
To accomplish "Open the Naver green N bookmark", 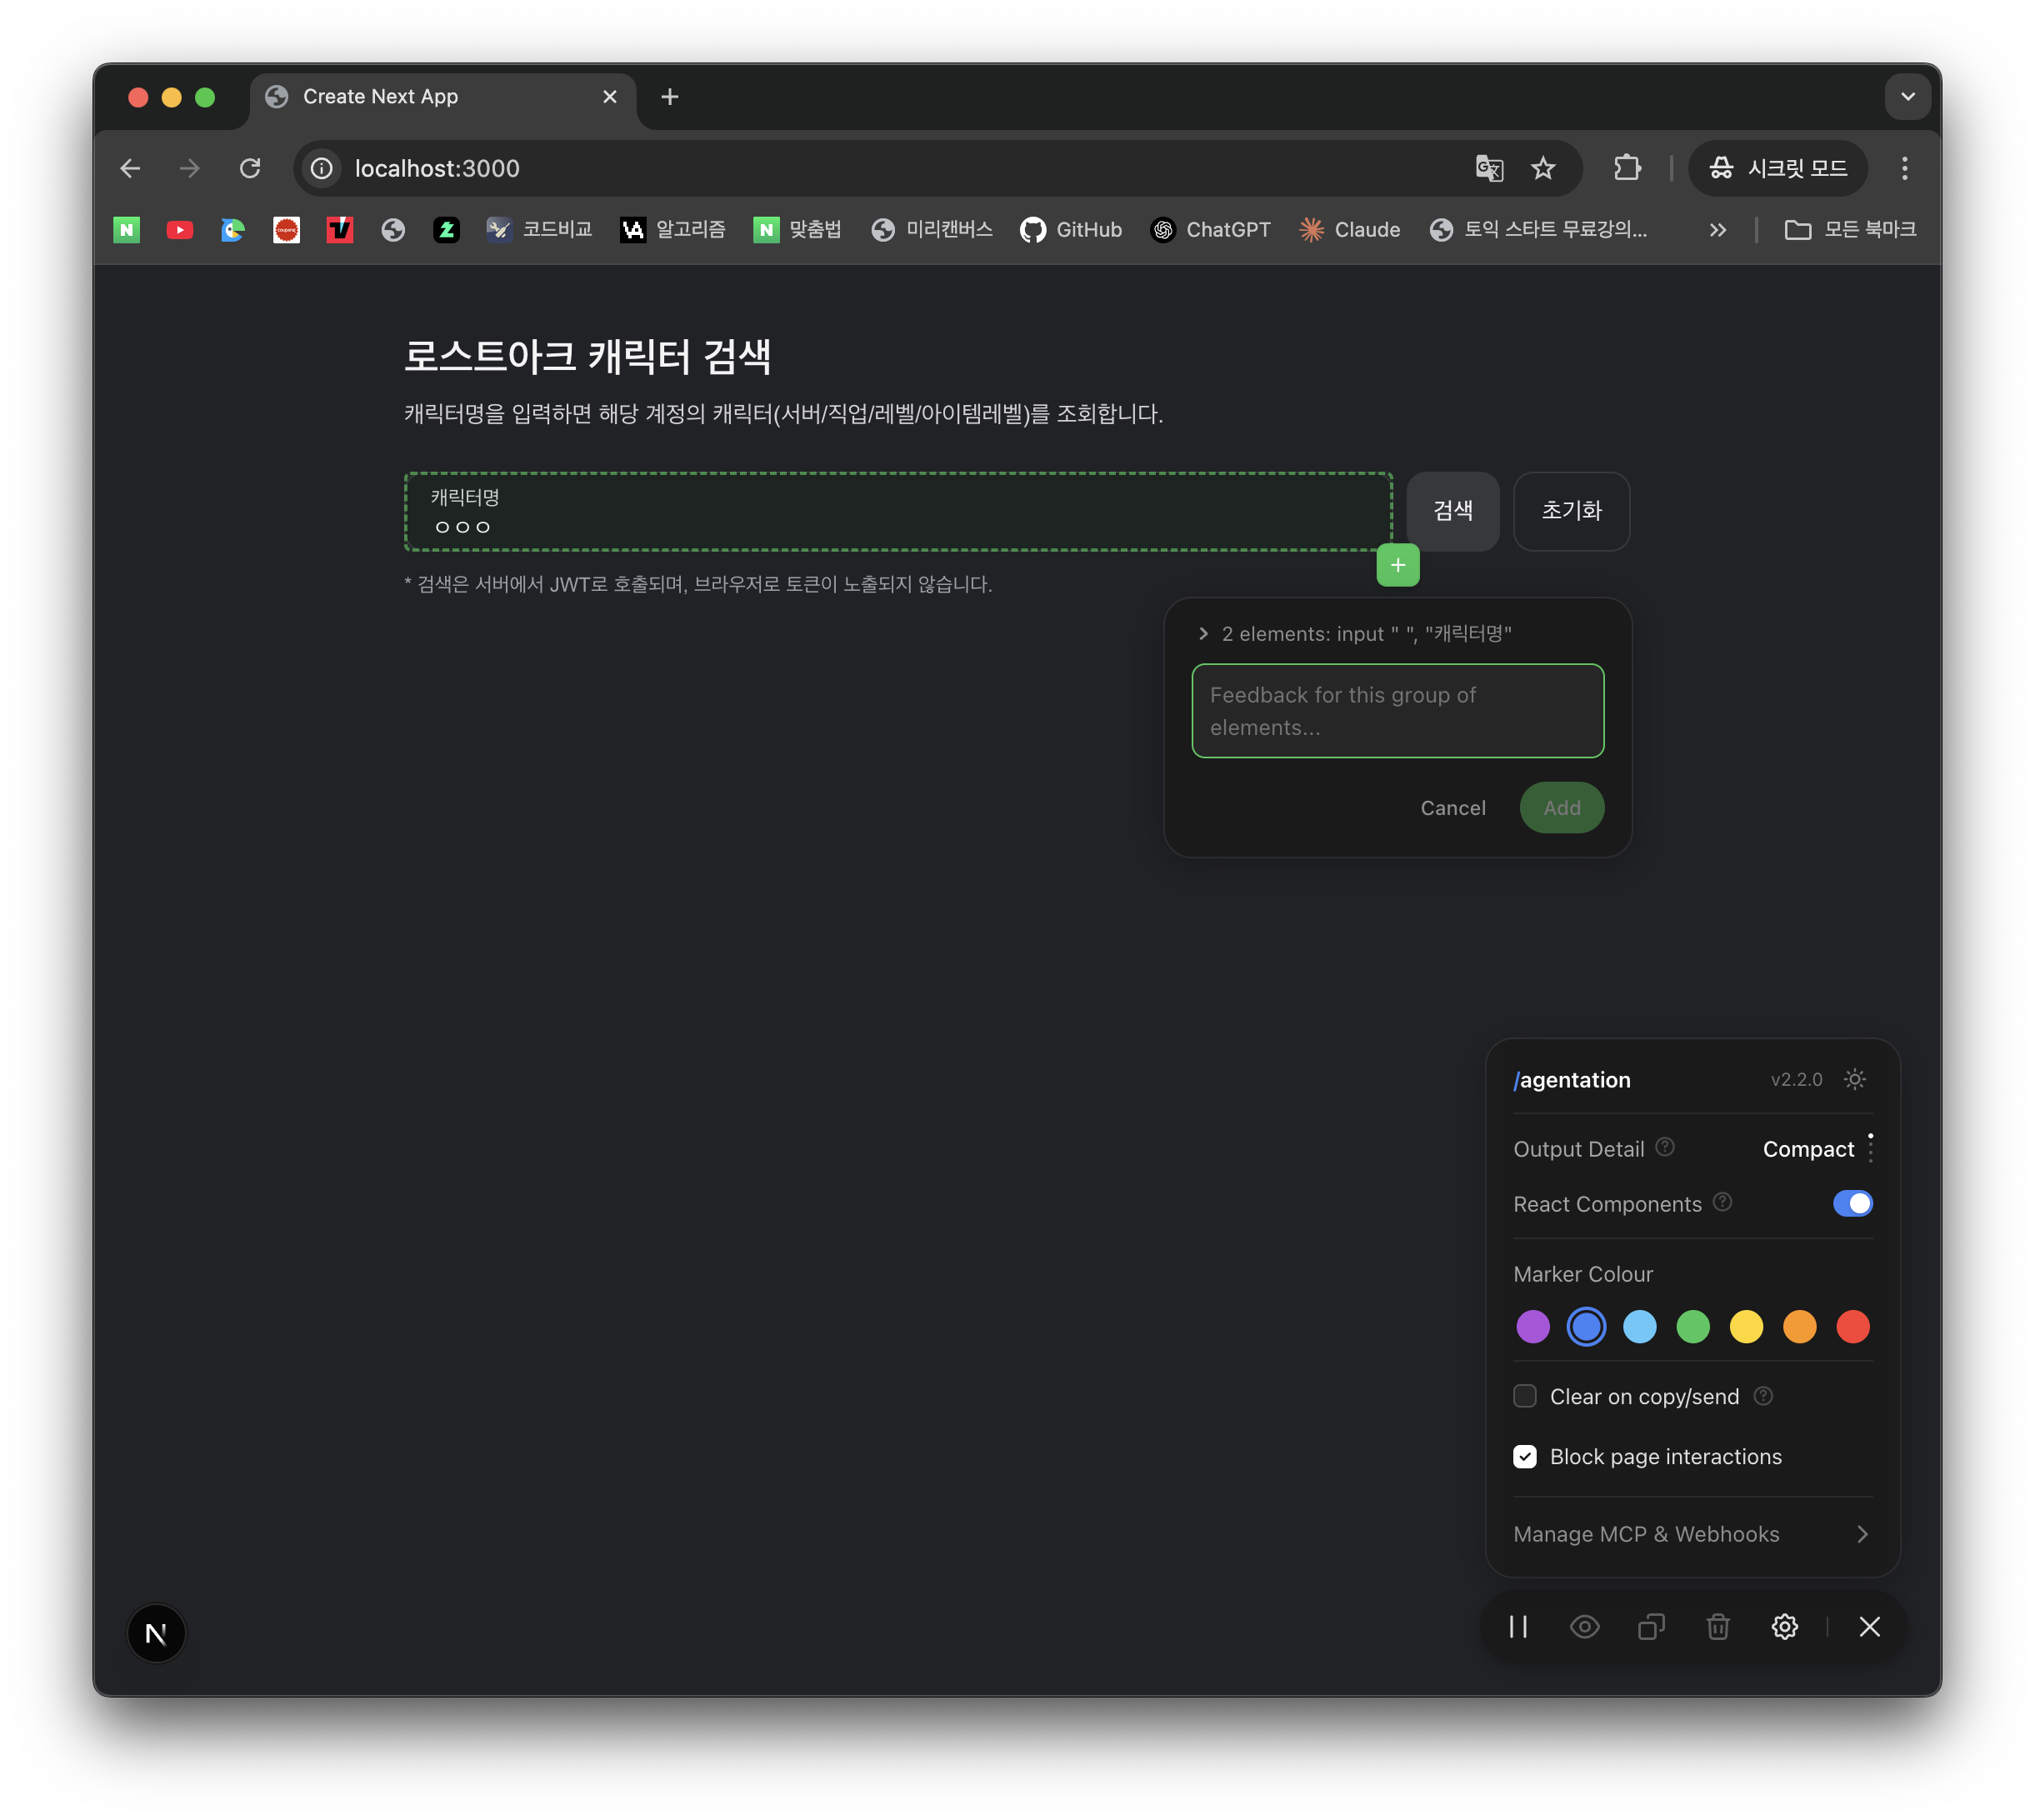I will (x=126, y=230).
